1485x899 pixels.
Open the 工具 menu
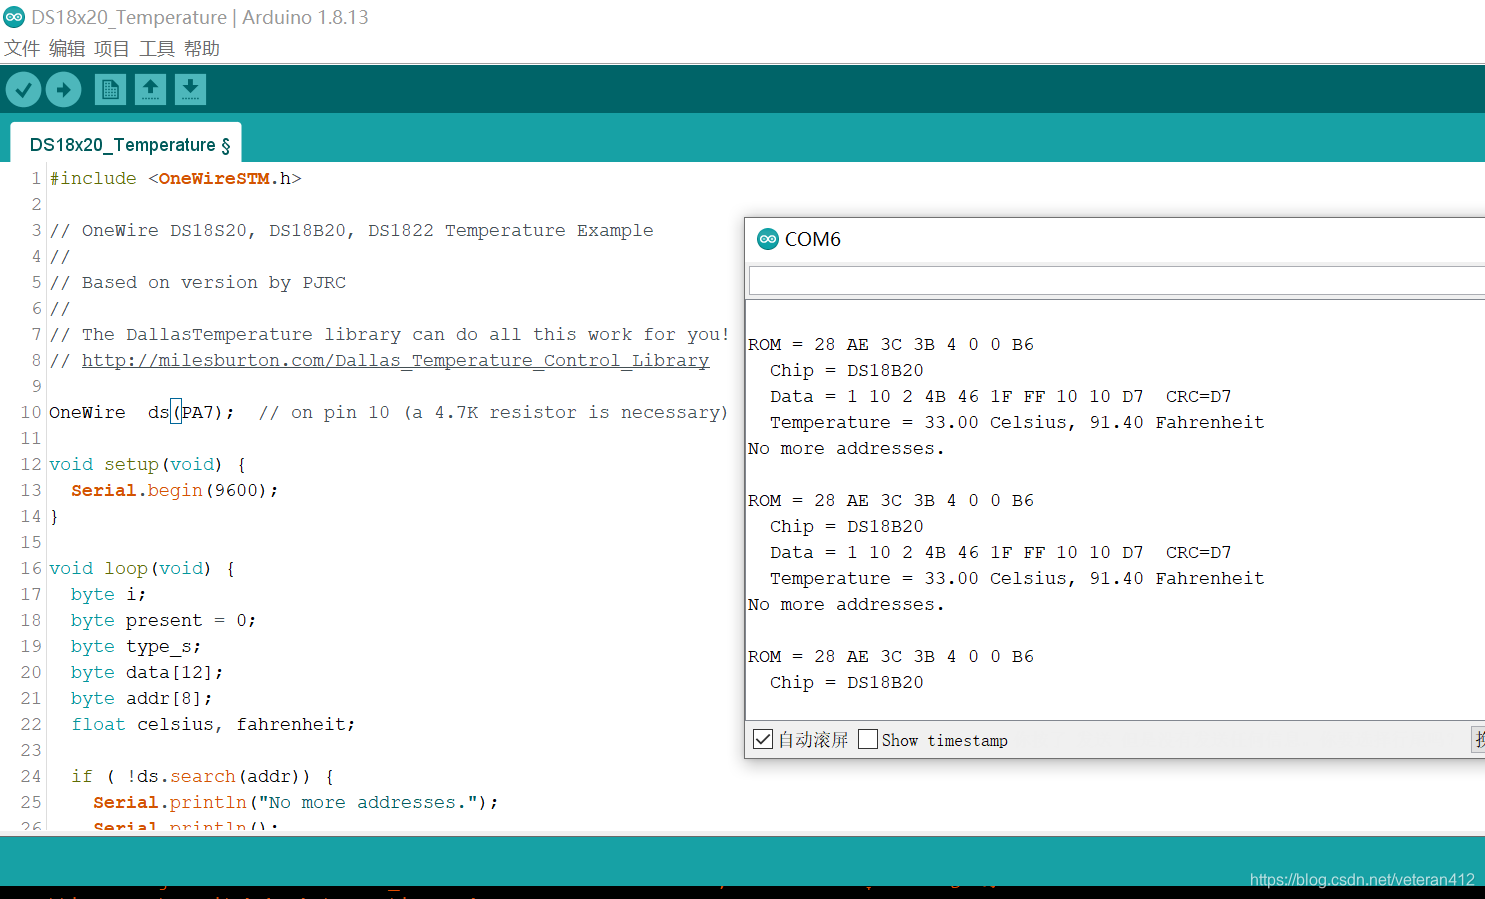point(155,47)
